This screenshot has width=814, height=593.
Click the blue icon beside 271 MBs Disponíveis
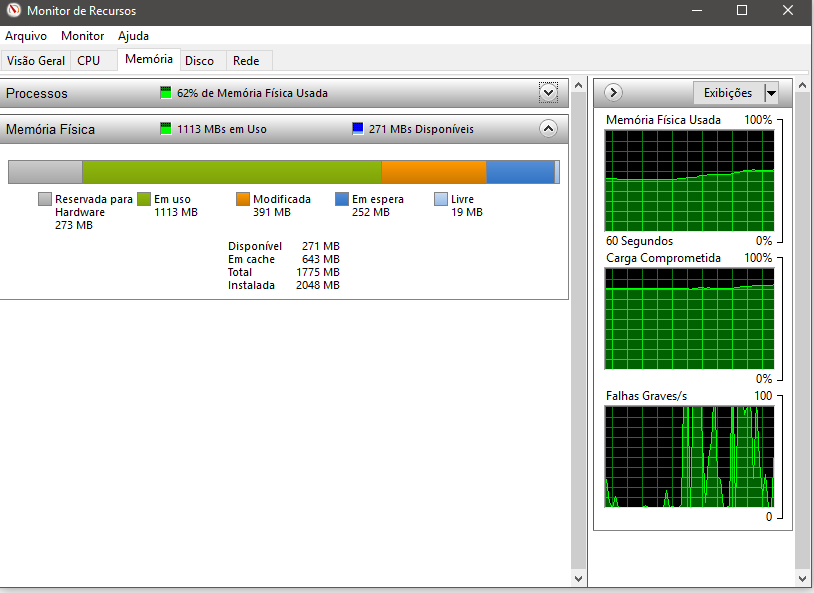pyautogui.click(x=358, y=129)
